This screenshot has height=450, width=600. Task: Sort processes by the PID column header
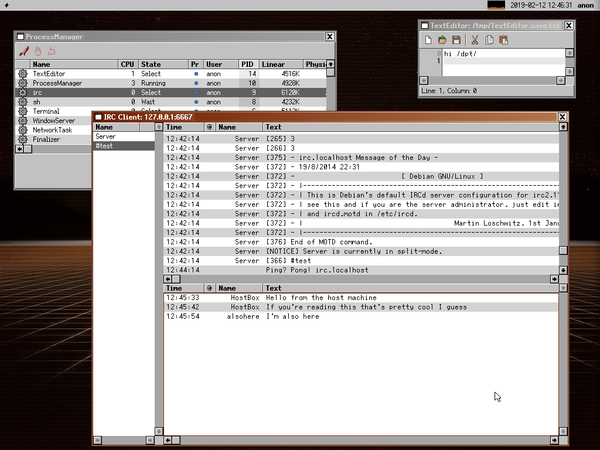[248, 64]
